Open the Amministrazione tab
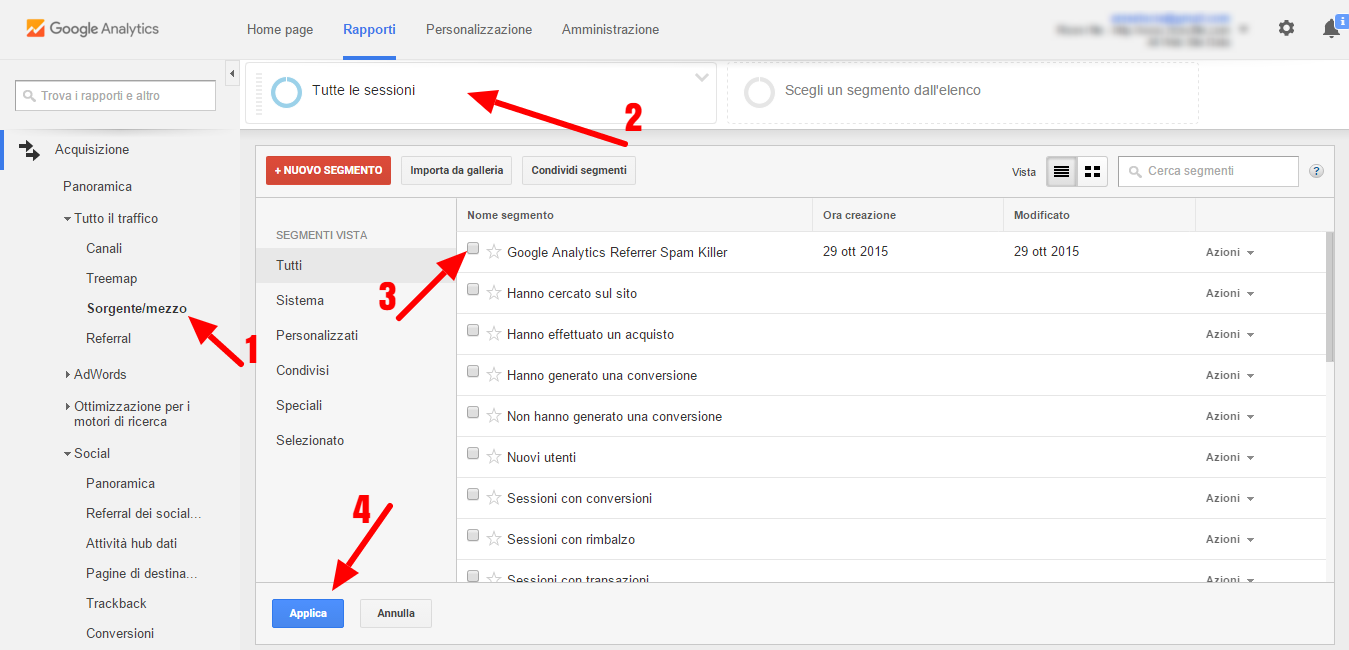 pyautogui.click(x=610, y=30)
